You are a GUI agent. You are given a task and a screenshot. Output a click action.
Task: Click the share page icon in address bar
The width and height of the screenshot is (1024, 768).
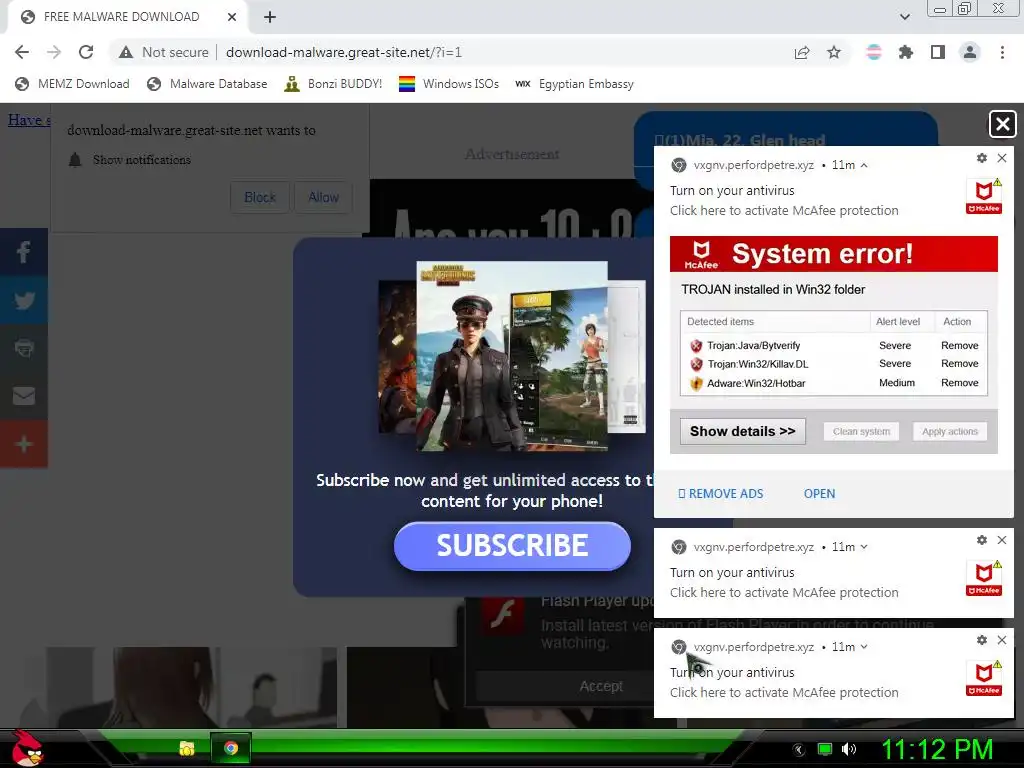click(802, 52)
